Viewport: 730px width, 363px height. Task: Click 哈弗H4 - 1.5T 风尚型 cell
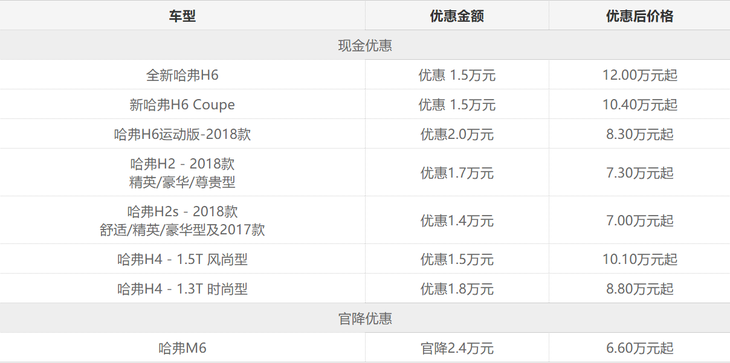click(182, 259)
